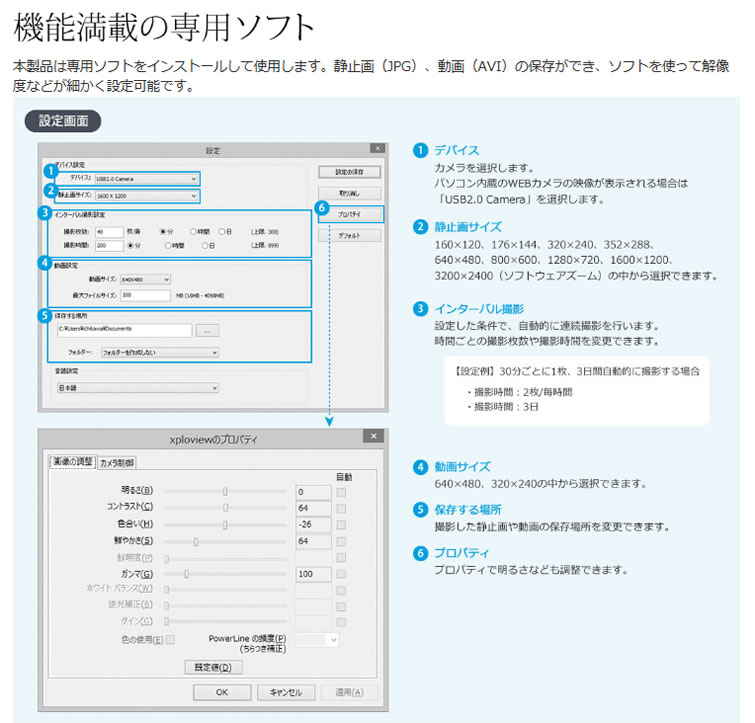The image size is (755, 723).
Task: Select 分 radio button in the 撮影枚数 row
Action: pos(163,232)
